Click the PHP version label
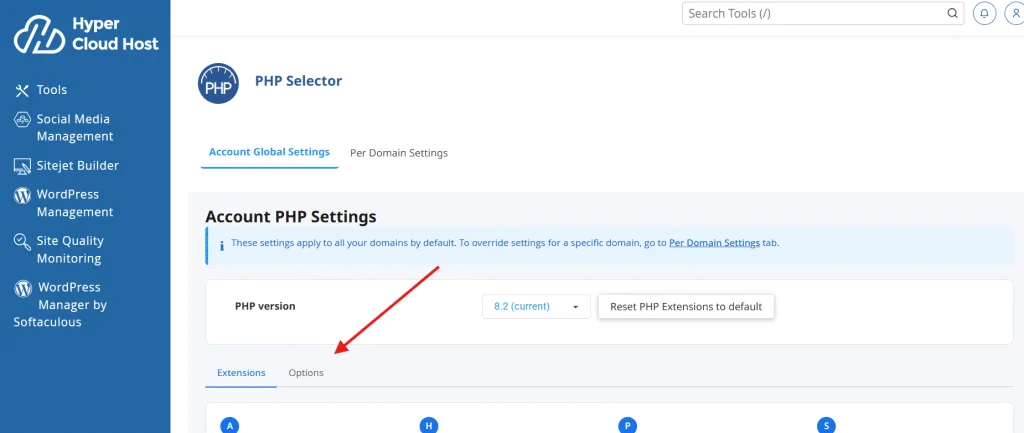 265,306
